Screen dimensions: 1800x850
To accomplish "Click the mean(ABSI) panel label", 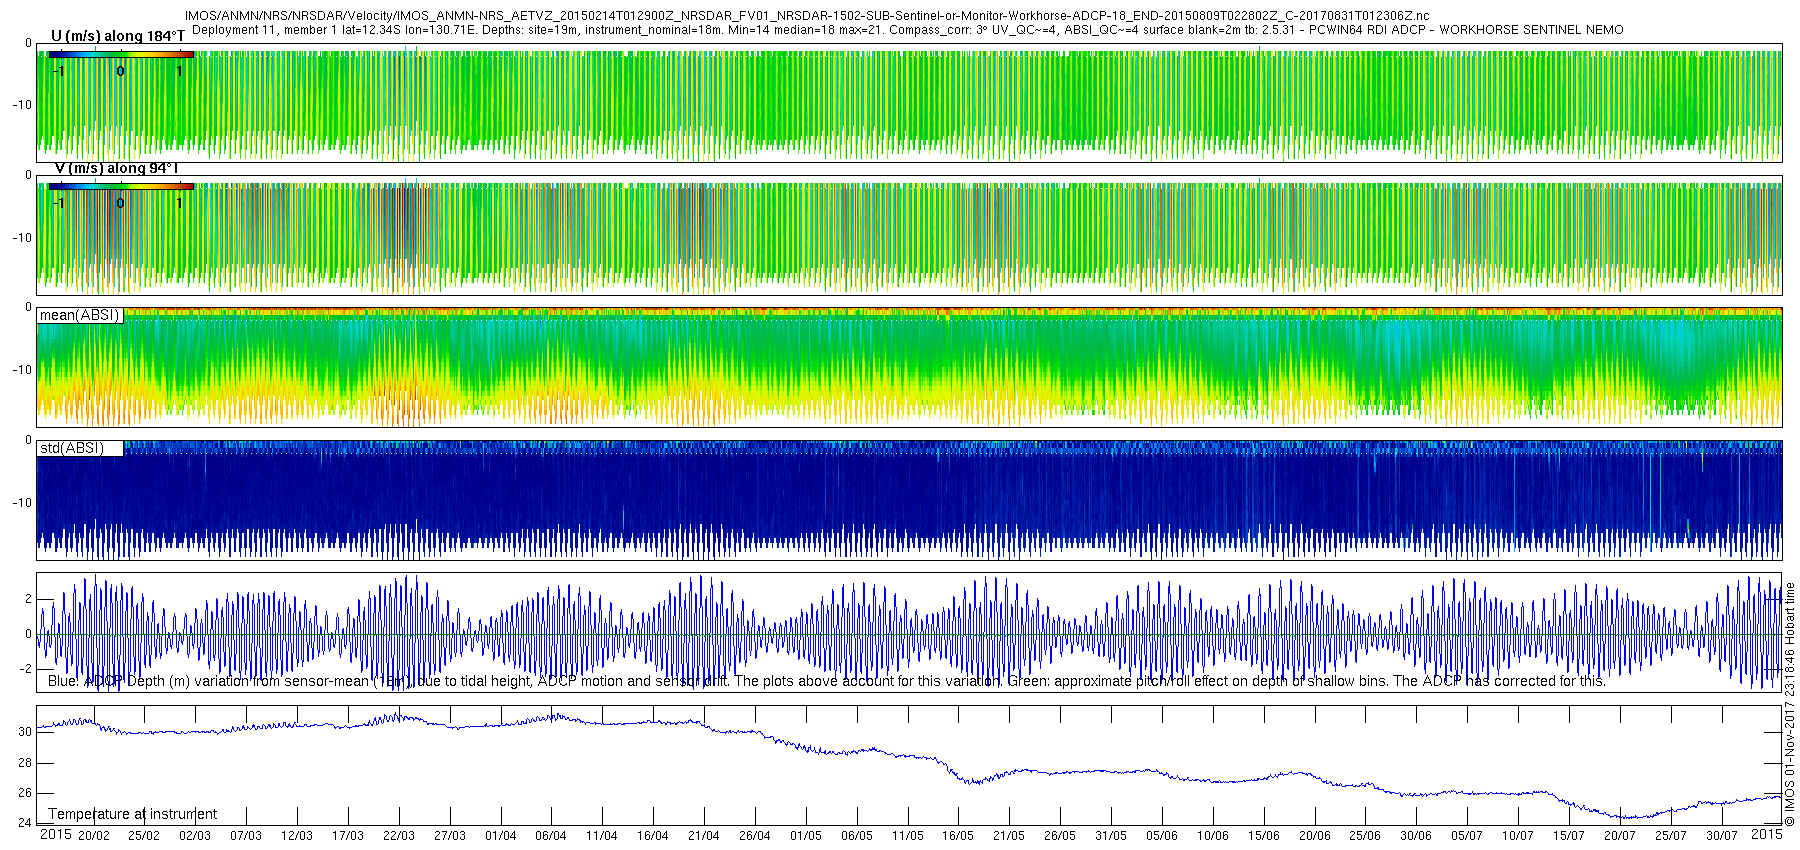I will (x=80, y=315).
